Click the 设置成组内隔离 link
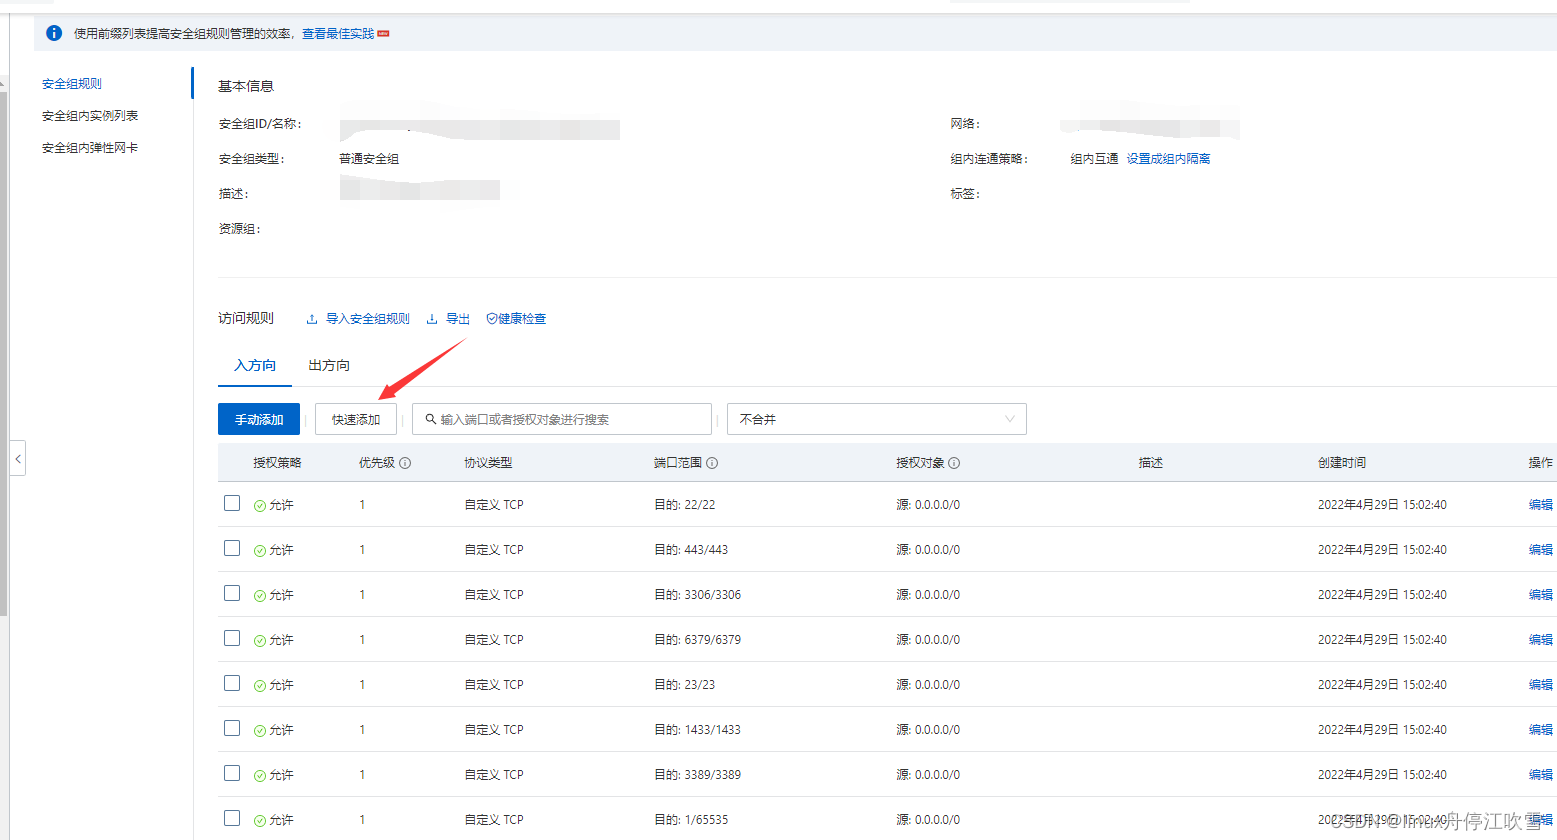The width and height of the screenshot is (1557, 840). click(x=1168, y=159)
